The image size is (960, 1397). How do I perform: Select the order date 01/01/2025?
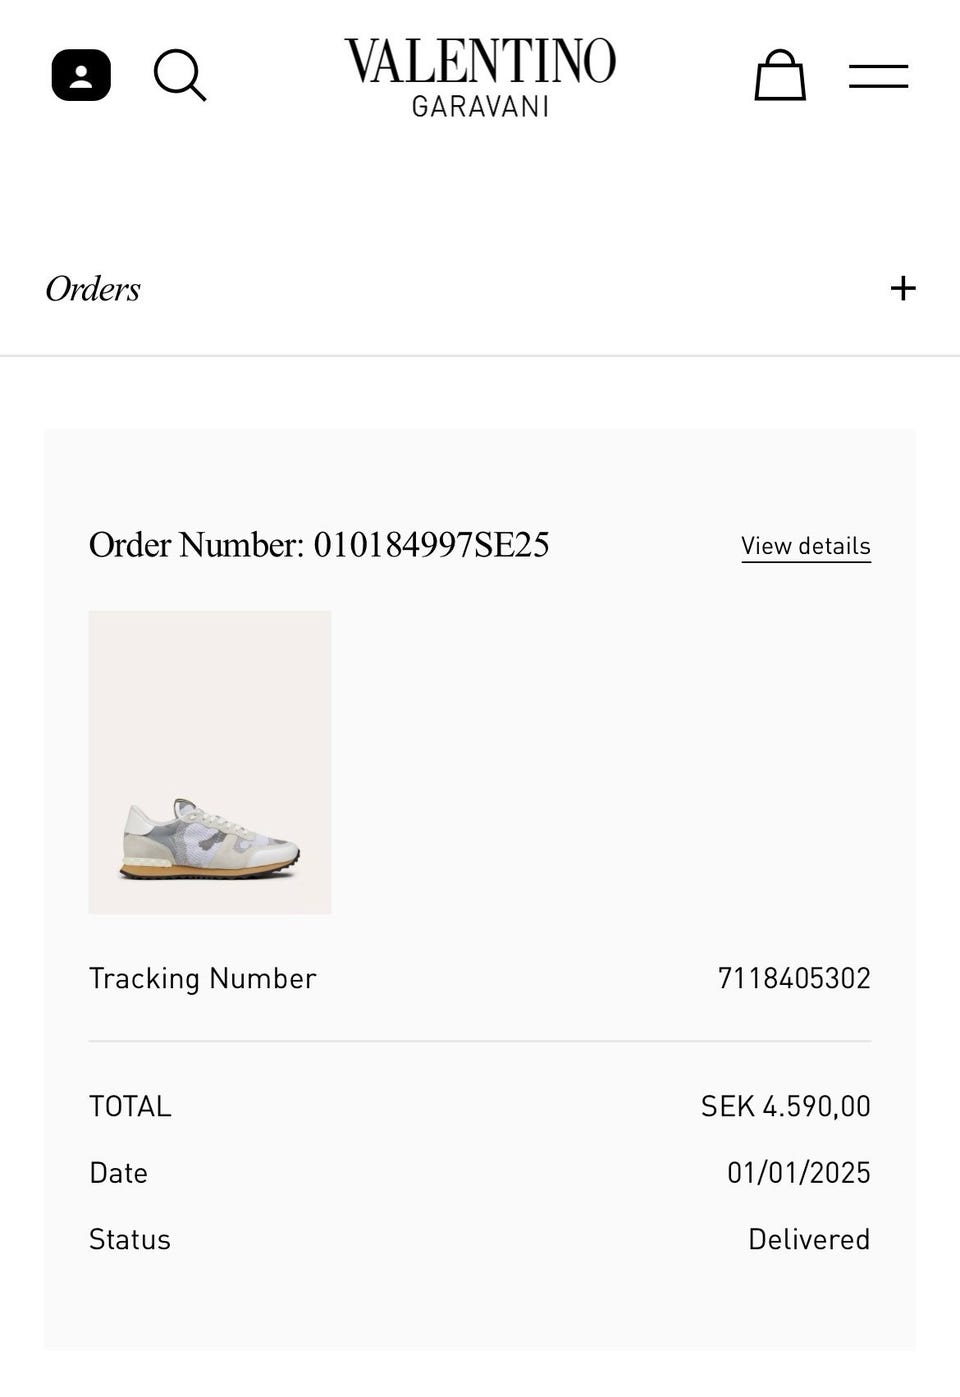point(798,1172)
